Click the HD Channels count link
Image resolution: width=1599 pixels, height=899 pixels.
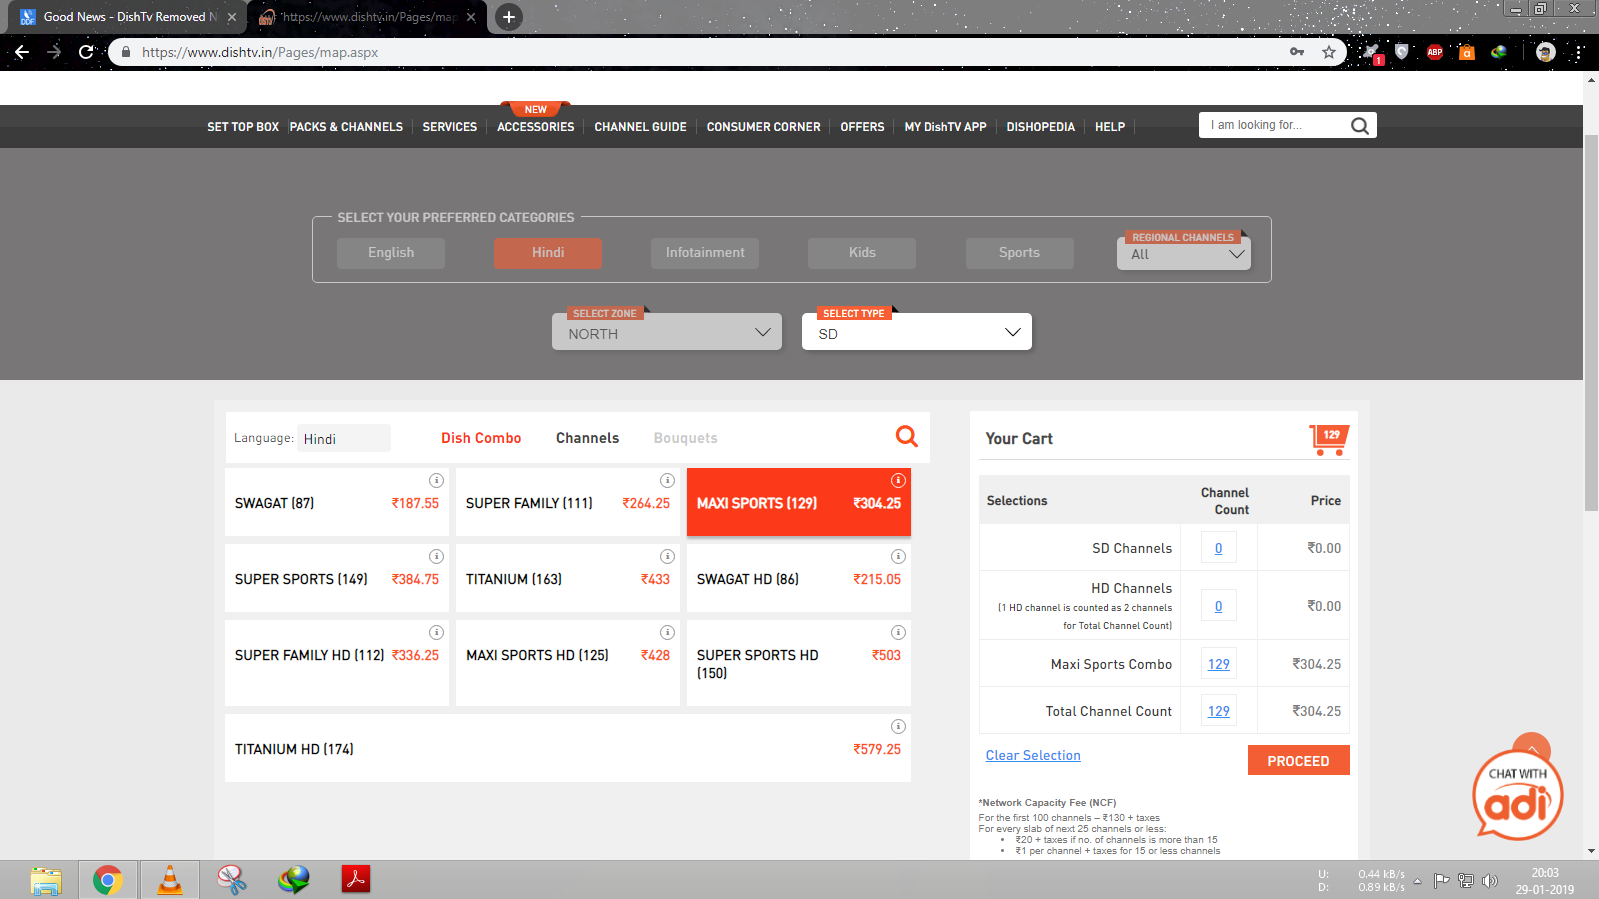point(1218,606)
